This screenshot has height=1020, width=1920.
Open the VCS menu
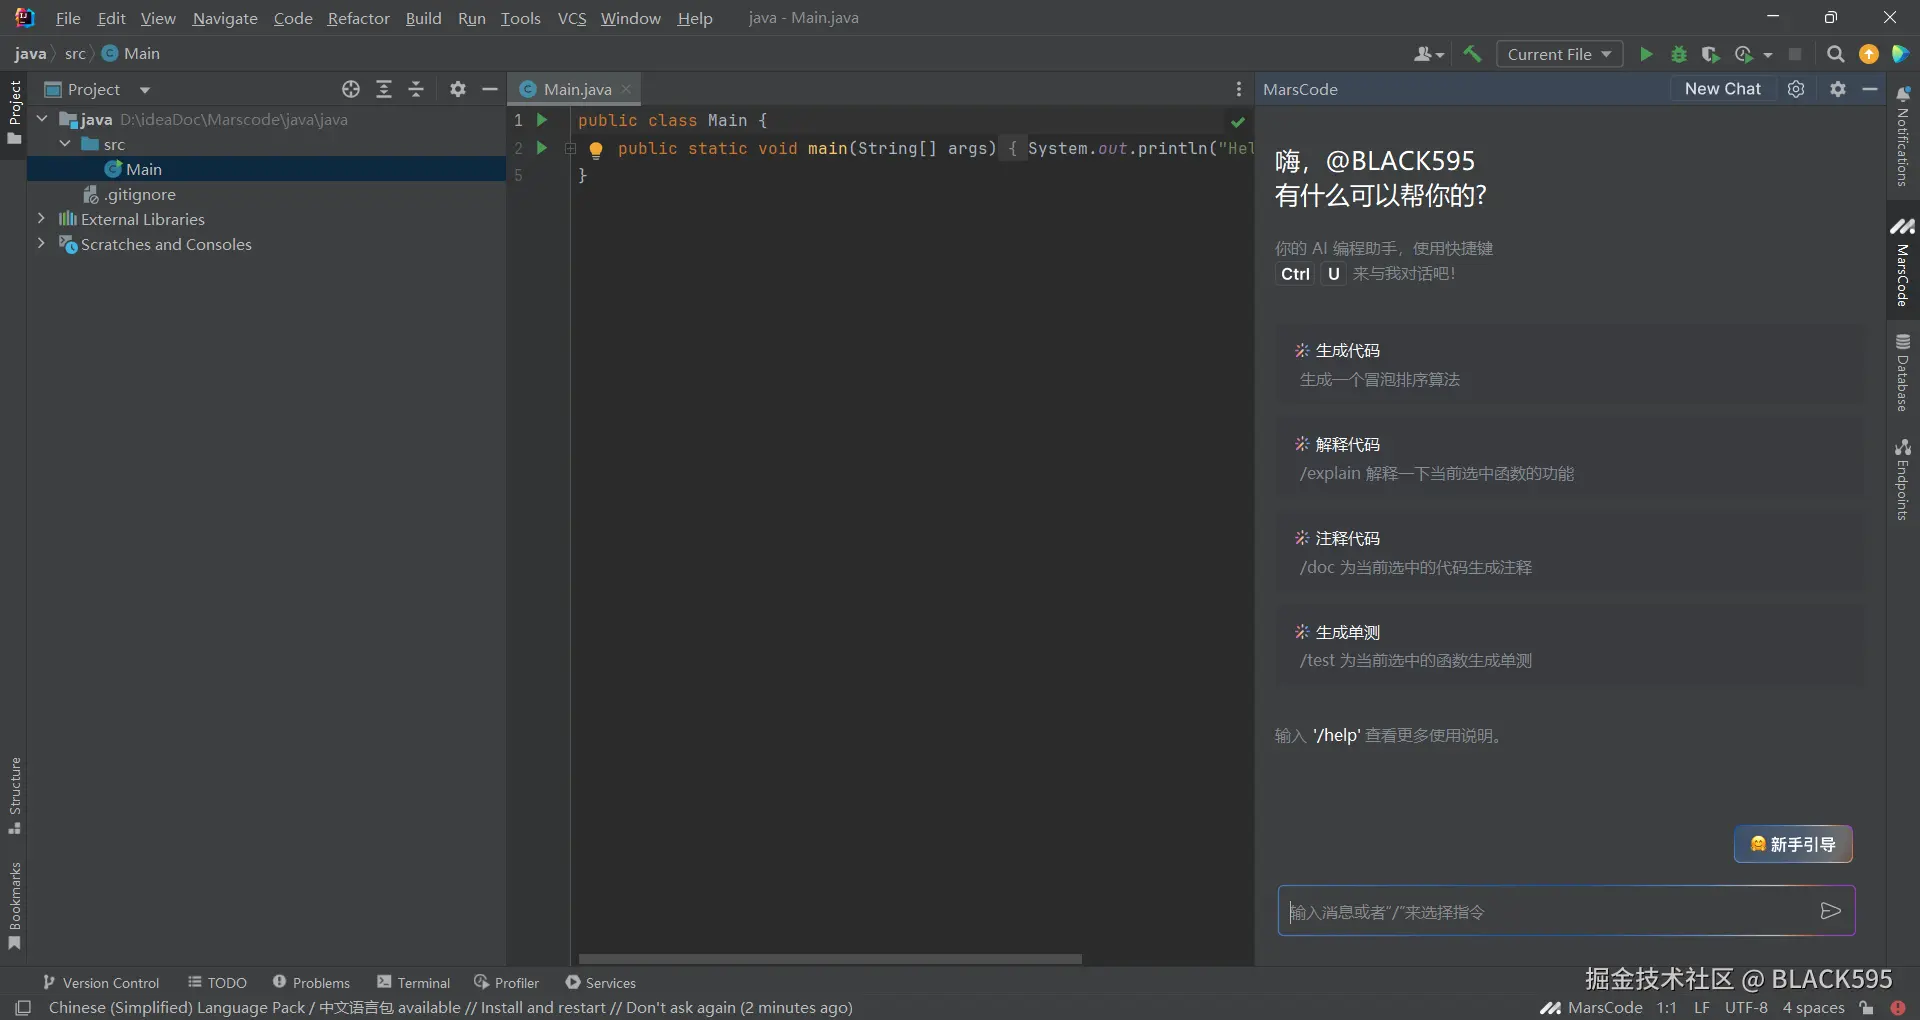572,18
